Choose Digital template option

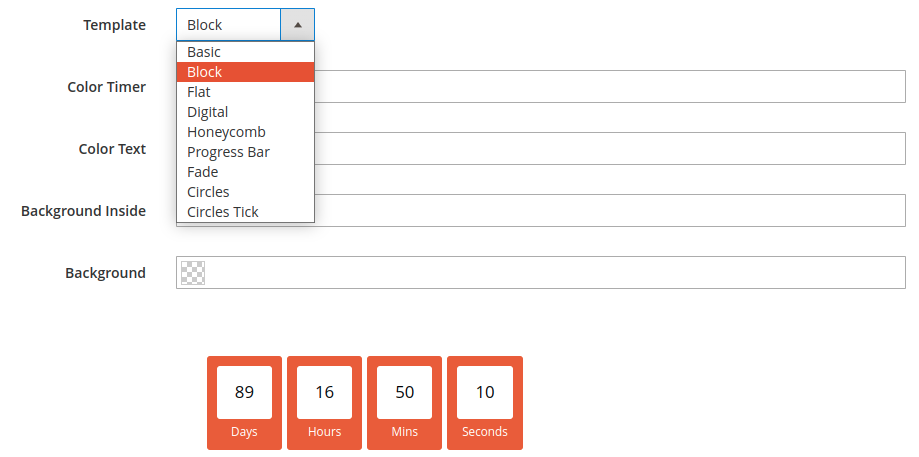(246, 111)
